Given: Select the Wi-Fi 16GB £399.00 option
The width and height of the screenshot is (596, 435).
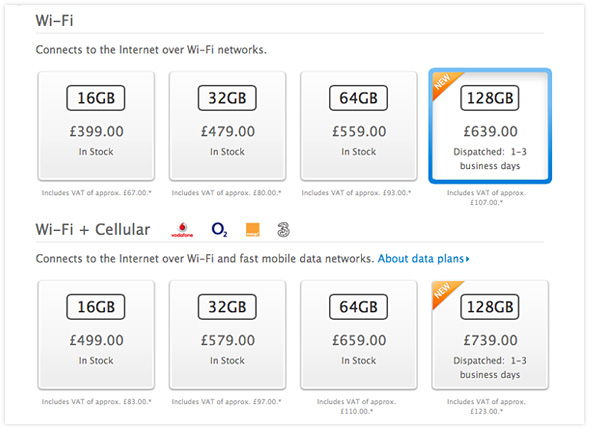Looking at the screenshot, I should (96, 126).
